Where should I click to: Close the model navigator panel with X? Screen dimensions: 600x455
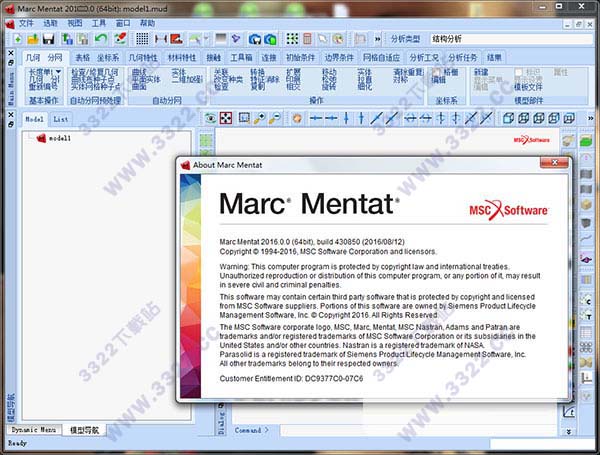tap(11, 114)
